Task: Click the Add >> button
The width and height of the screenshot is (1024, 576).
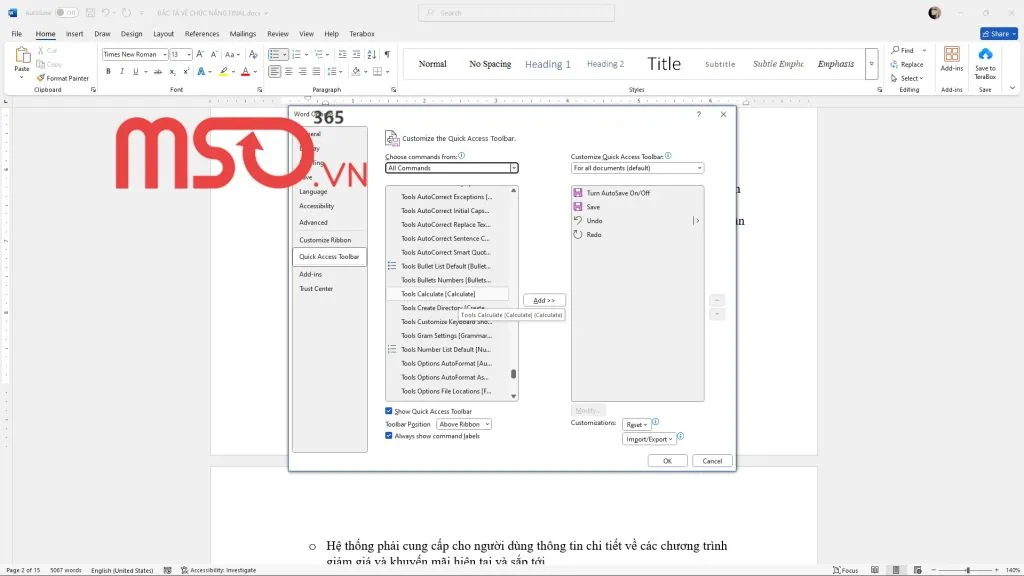Action: [545, 300]
